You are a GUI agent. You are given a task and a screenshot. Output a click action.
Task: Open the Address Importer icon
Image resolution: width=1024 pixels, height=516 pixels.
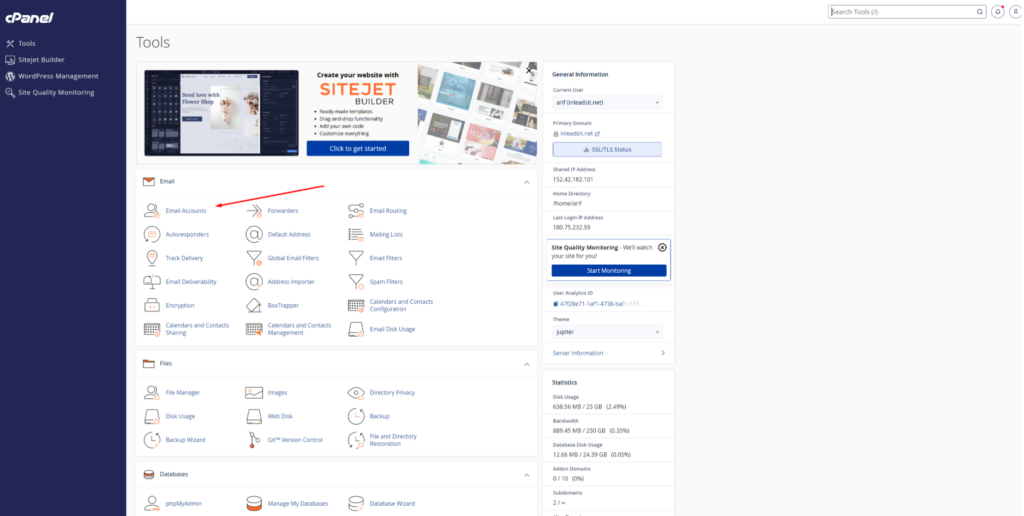point(253,282)
